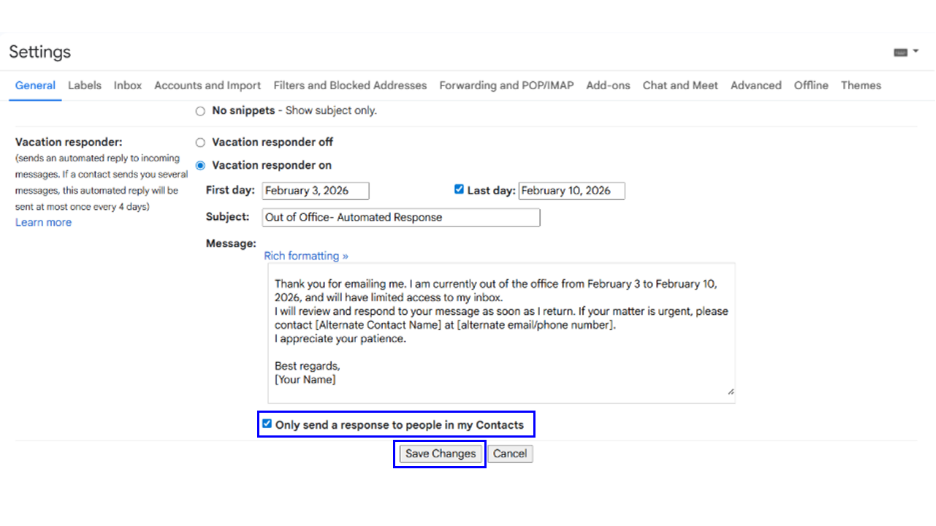Select Forwarding and POP/IMAP tab
Viewport: 936px width, 526px height.
(x=506, y=86)
